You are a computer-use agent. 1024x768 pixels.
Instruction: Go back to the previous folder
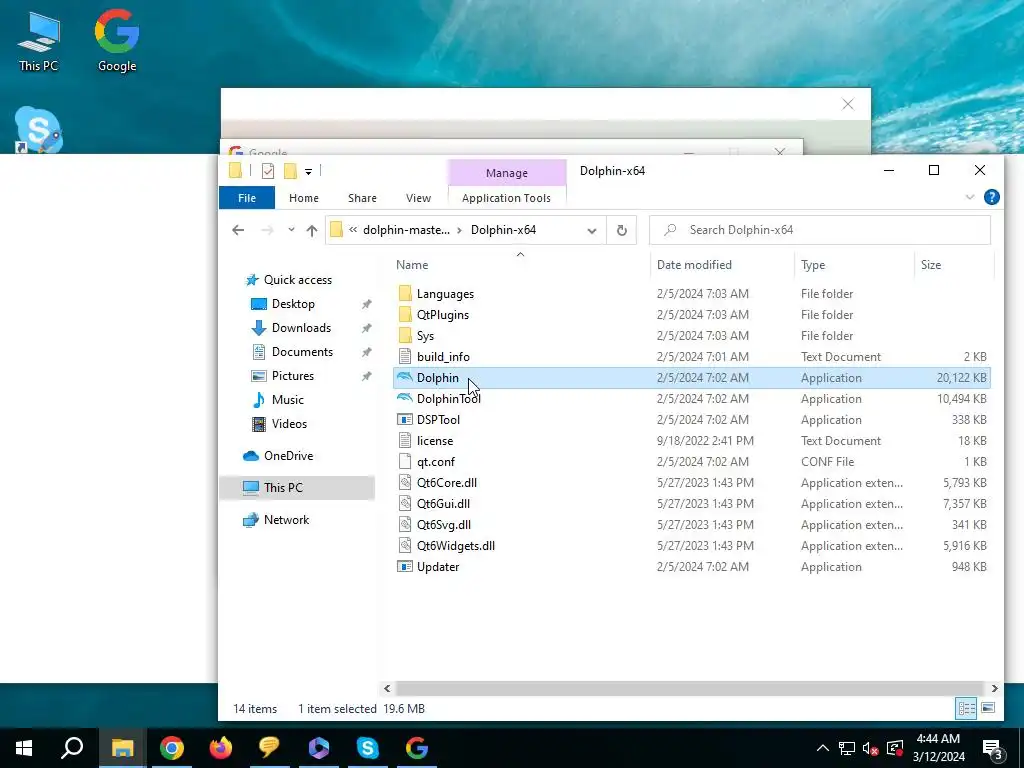[238, 230]
